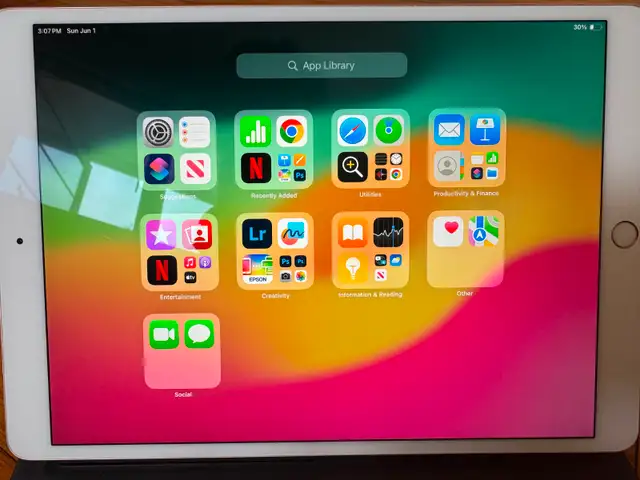
Task: Expand the Information & Reading small icon cluster
Action: click(389, 268)
